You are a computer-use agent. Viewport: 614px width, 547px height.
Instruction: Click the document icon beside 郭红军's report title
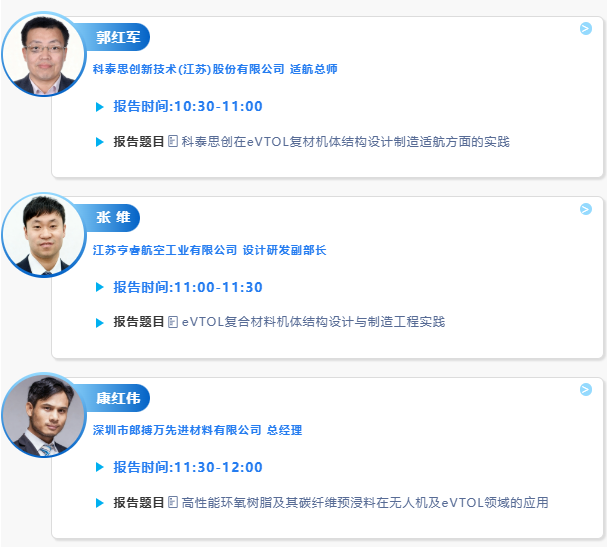click(x=173, y=142)
